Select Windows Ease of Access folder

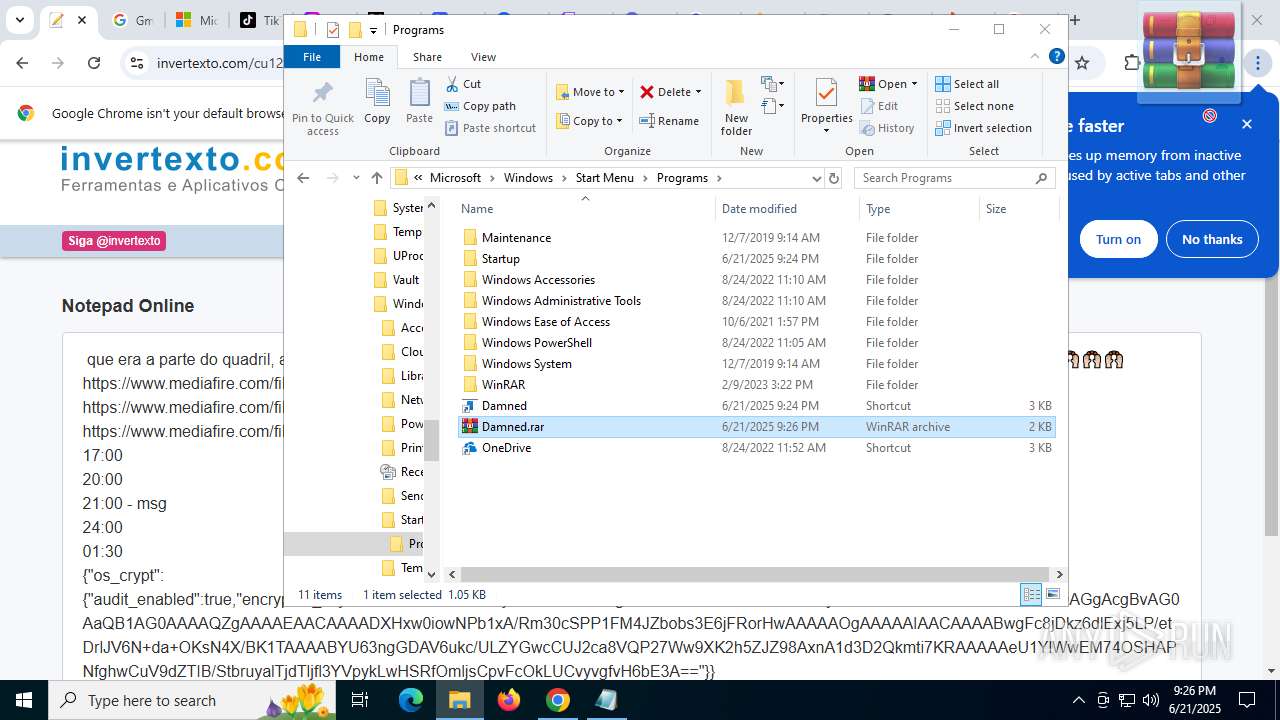click(x=756, y=322)
